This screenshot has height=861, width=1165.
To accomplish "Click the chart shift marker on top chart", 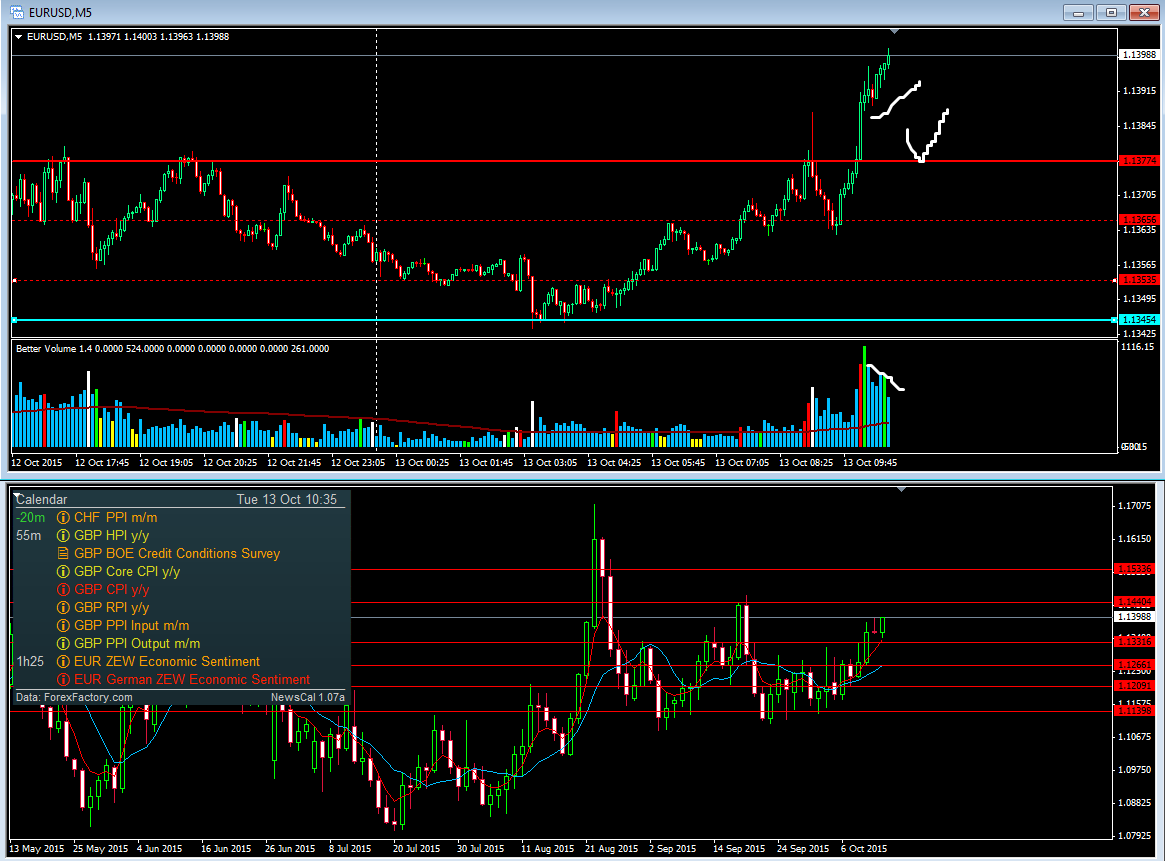I will 895,31.
